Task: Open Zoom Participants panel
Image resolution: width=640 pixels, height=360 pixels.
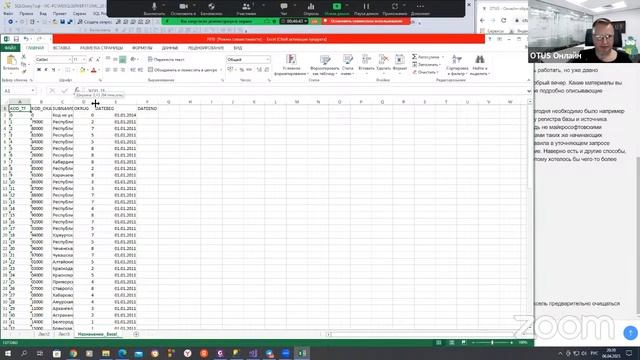Action: (246, 7)
